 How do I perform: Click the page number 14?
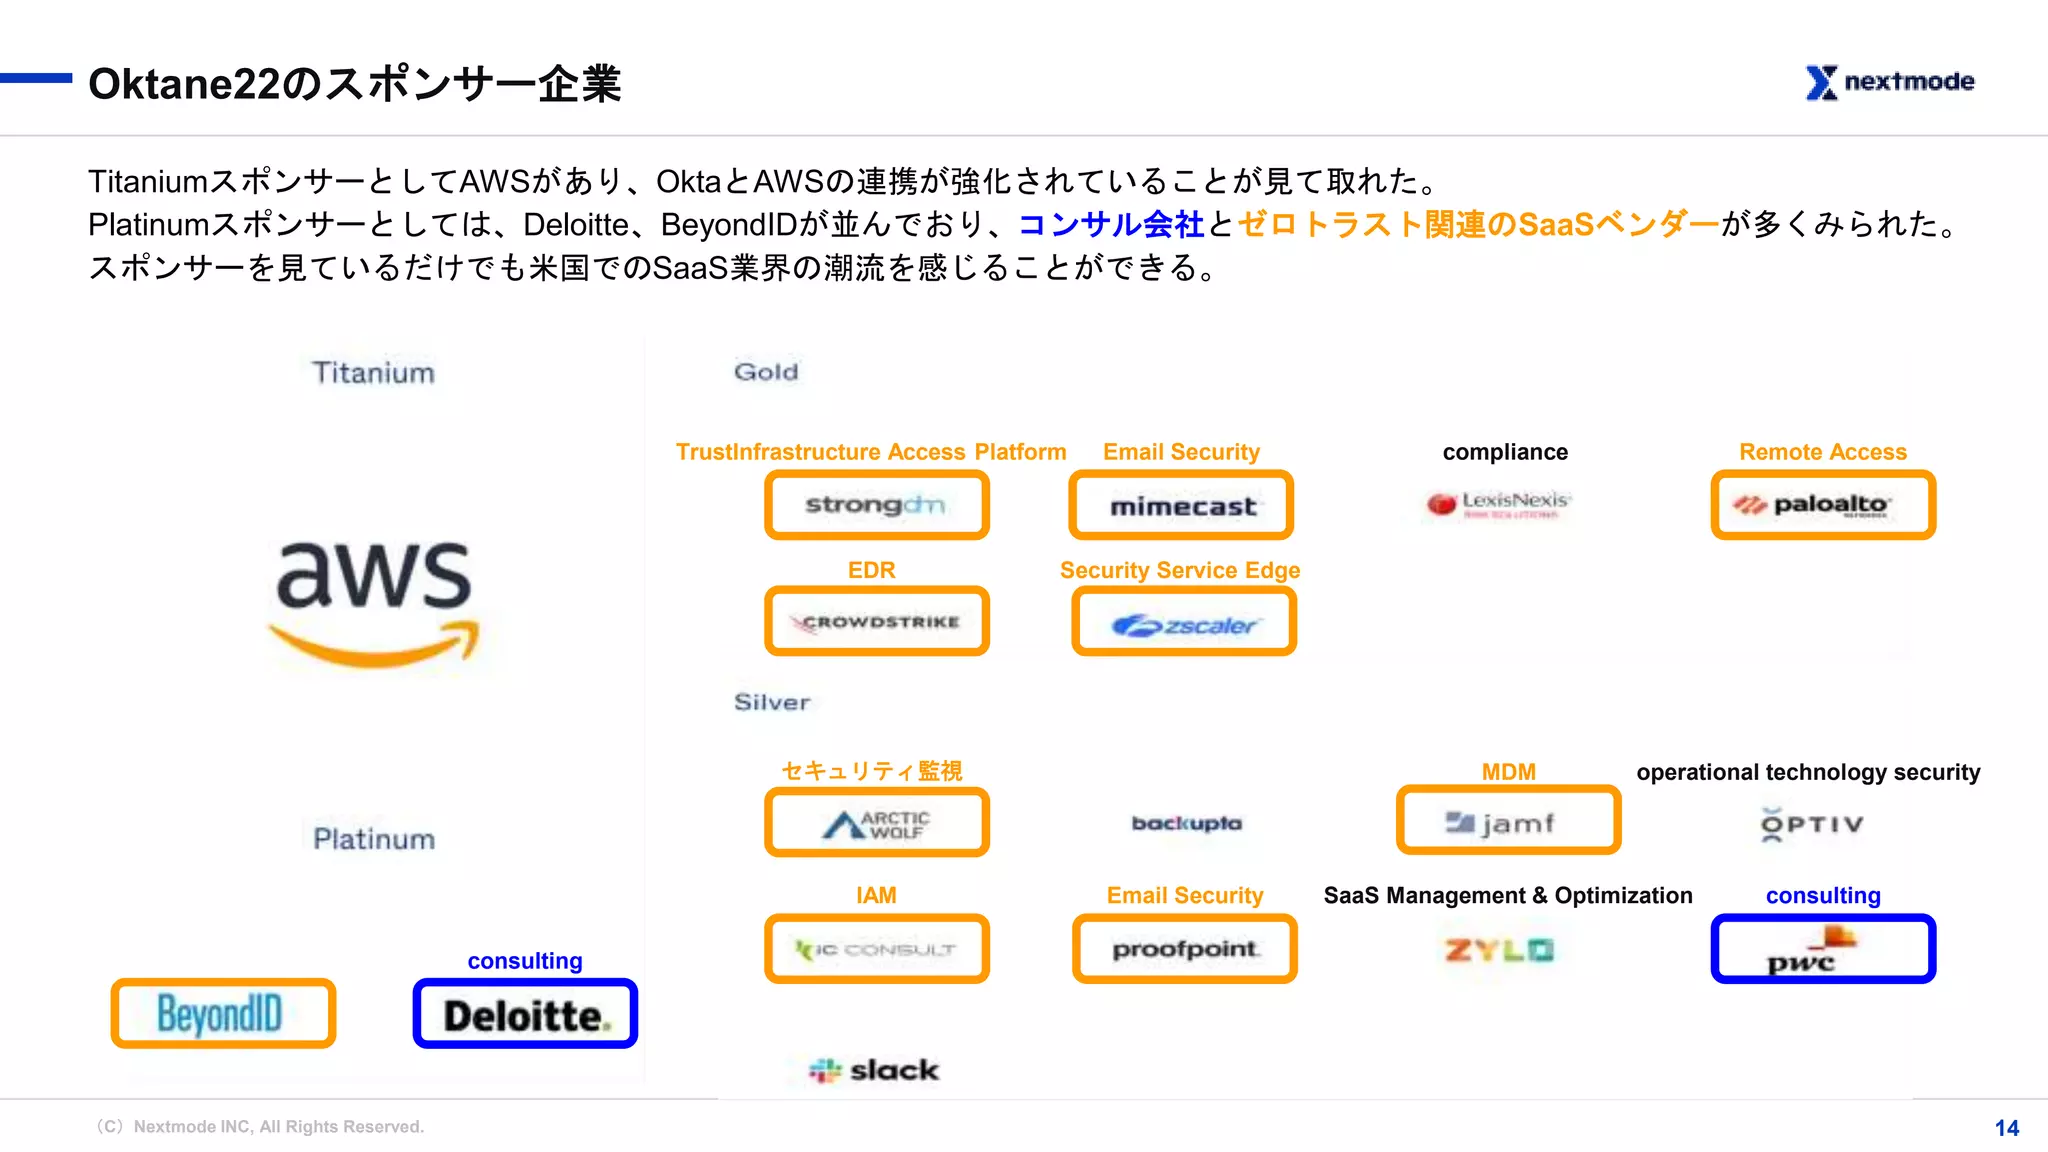pos(2007,1128)
